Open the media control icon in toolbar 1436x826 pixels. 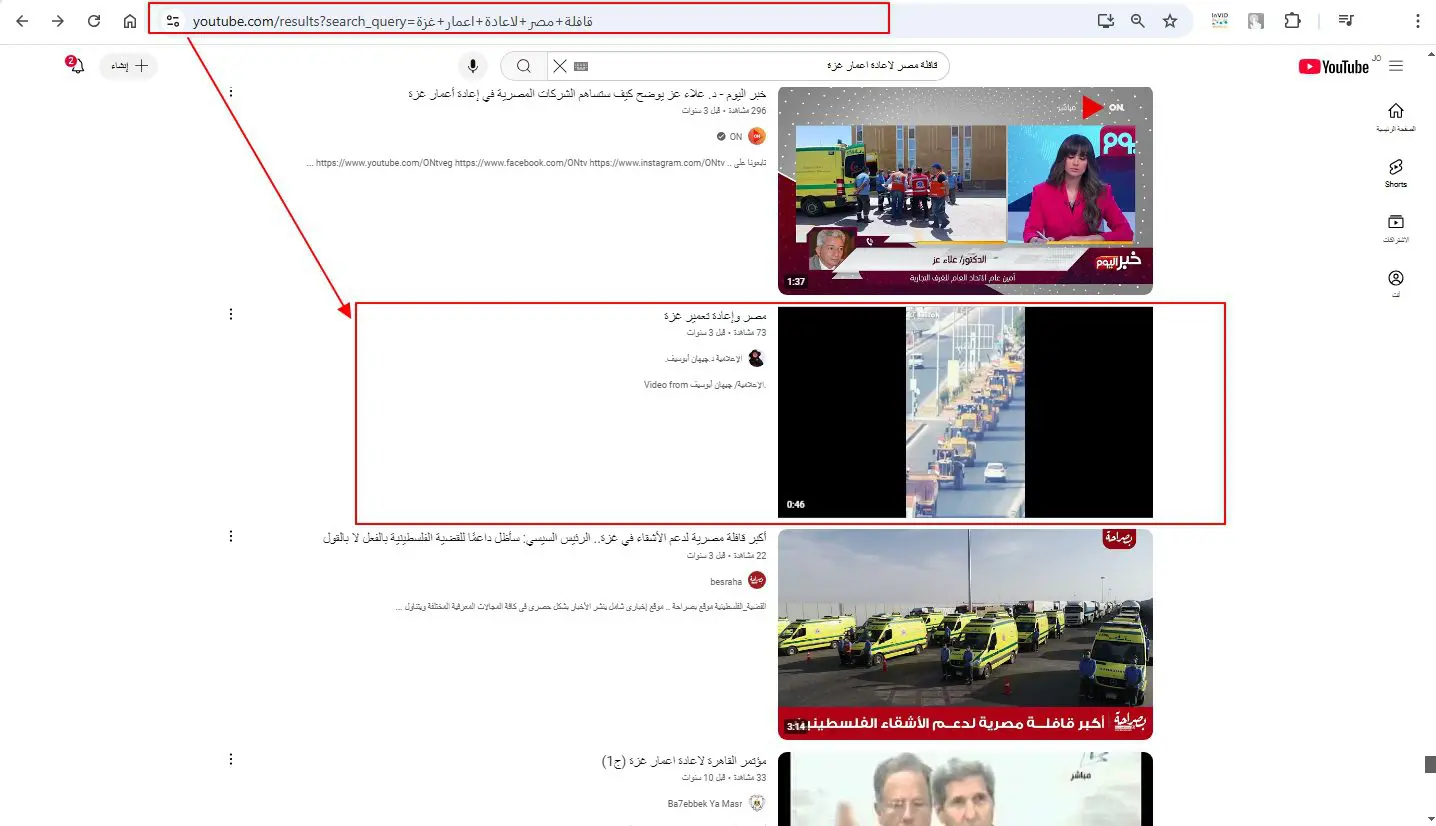coord(1346,20)
